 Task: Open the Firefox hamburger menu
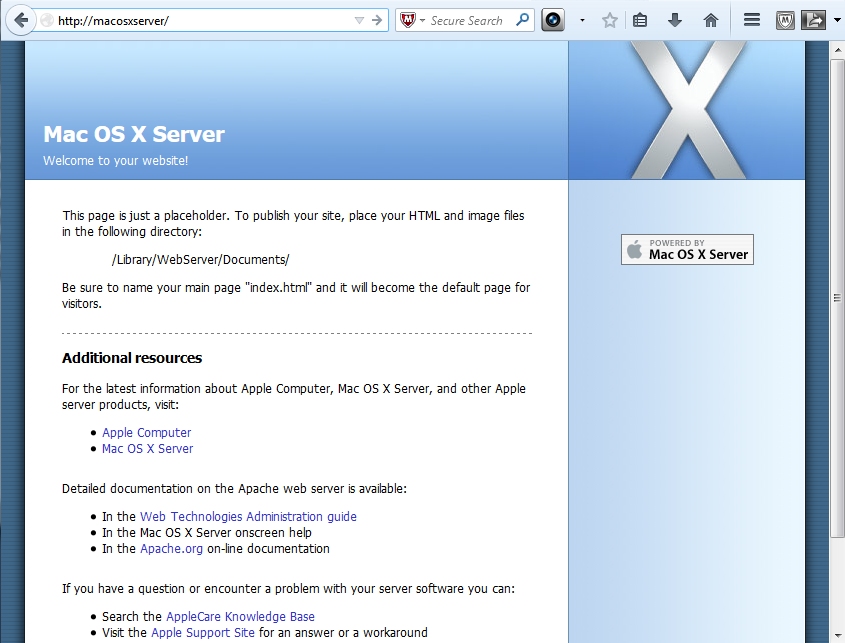tap(752, 20)
